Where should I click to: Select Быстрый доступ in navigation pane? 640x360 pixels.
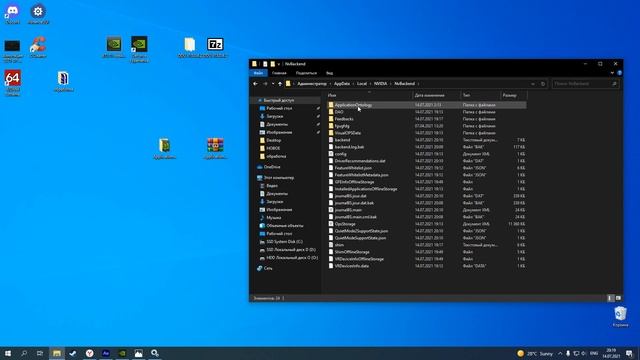coord(278,100)
